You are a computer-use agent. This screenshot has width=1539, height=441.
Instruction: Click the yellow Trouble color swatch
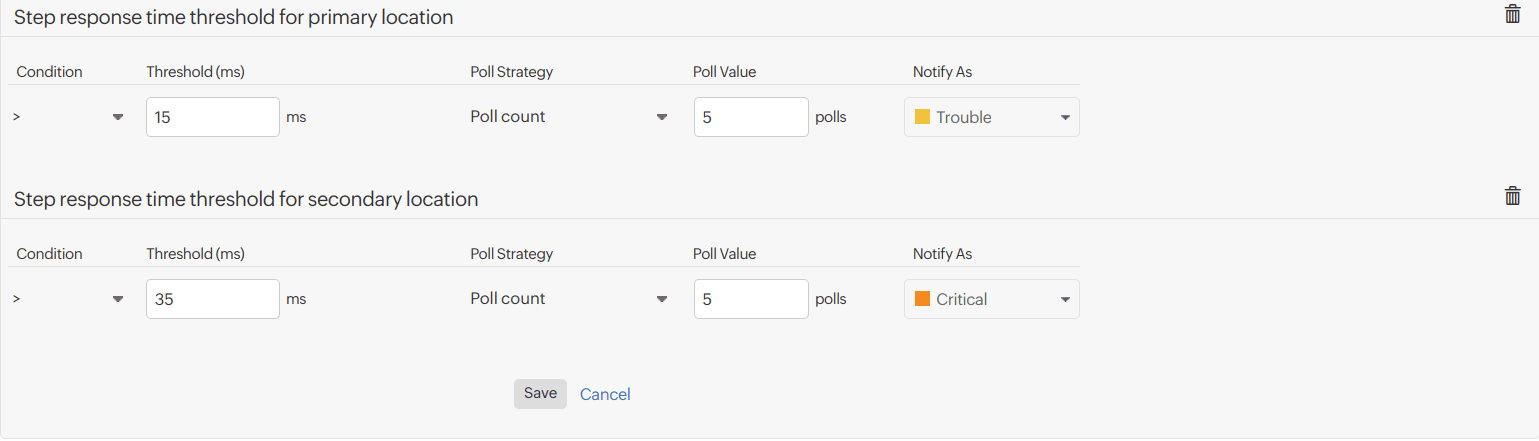tap(922, 117)
